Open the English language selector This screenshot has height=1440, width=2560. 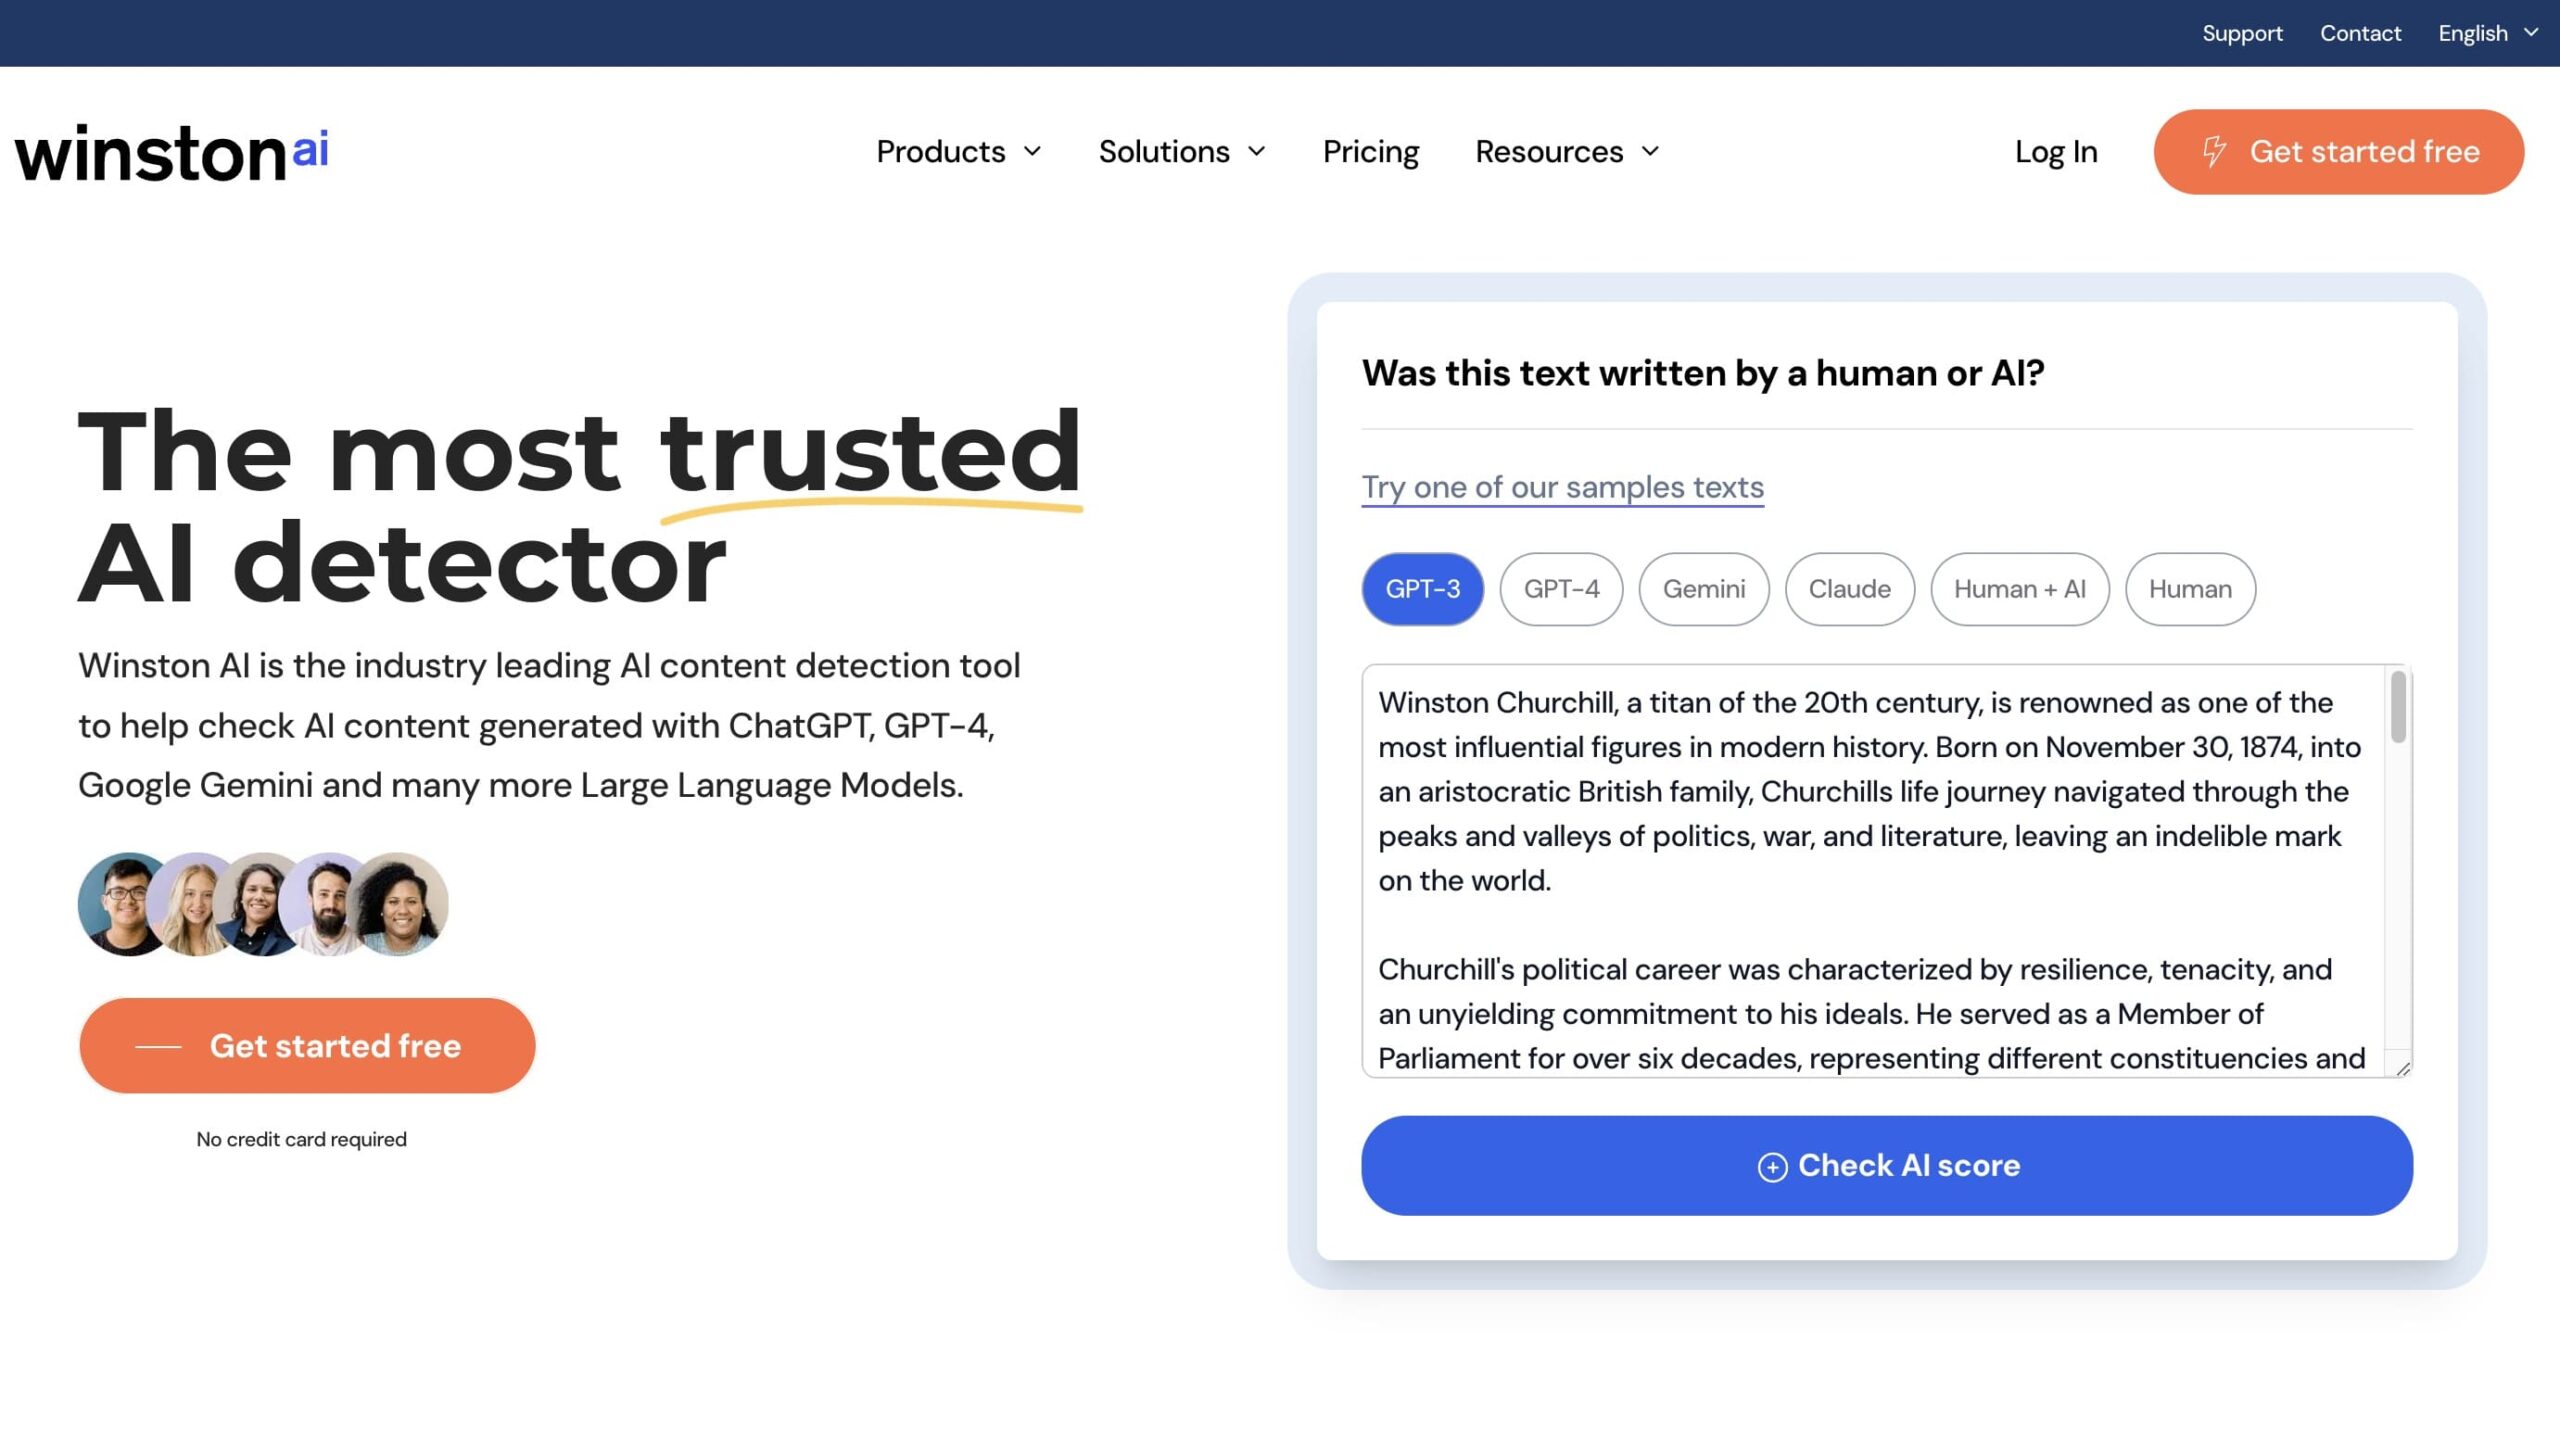coord(2487,33)
